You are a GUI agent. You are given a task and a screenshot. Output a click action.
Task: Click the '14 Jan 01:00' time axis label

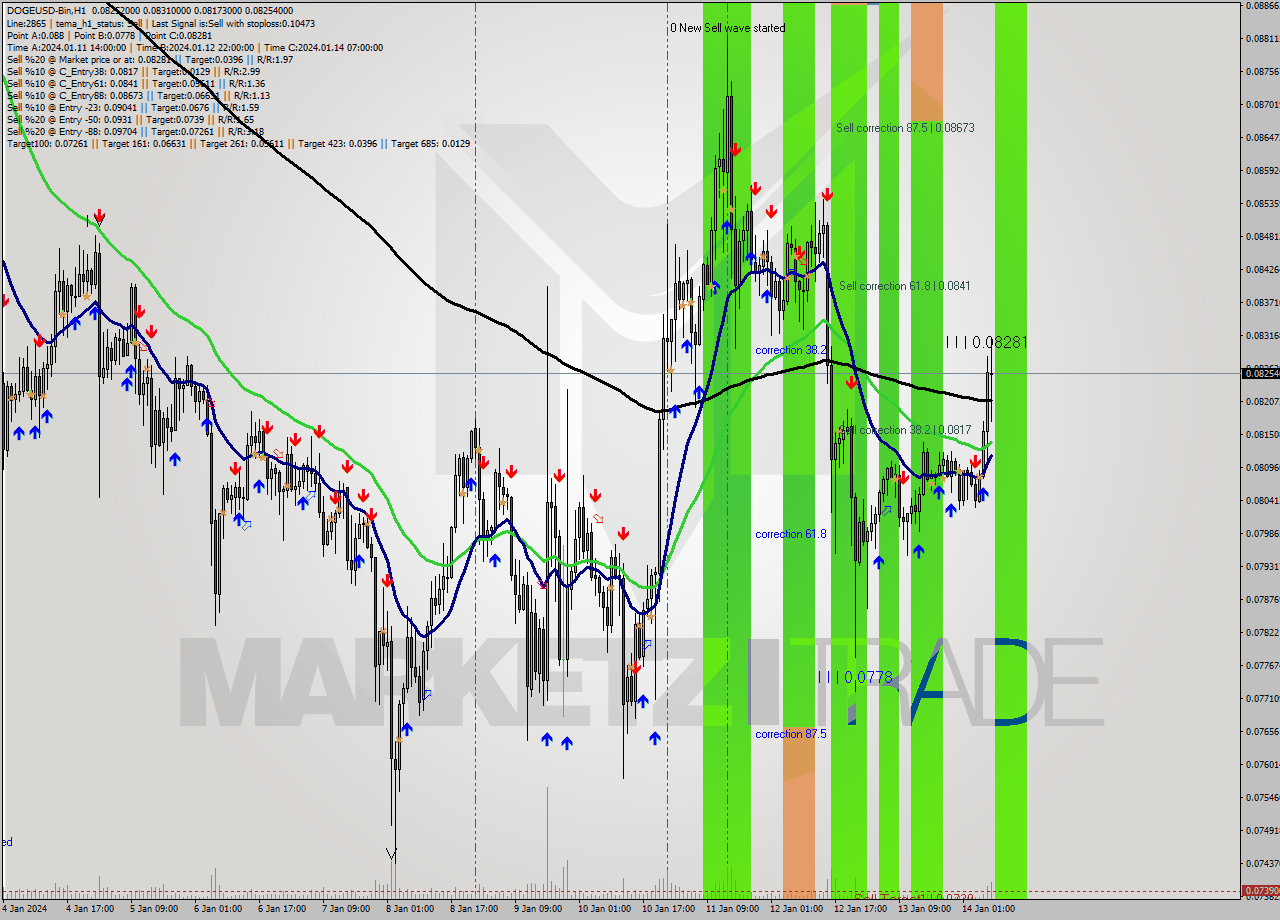pos(988,909)
